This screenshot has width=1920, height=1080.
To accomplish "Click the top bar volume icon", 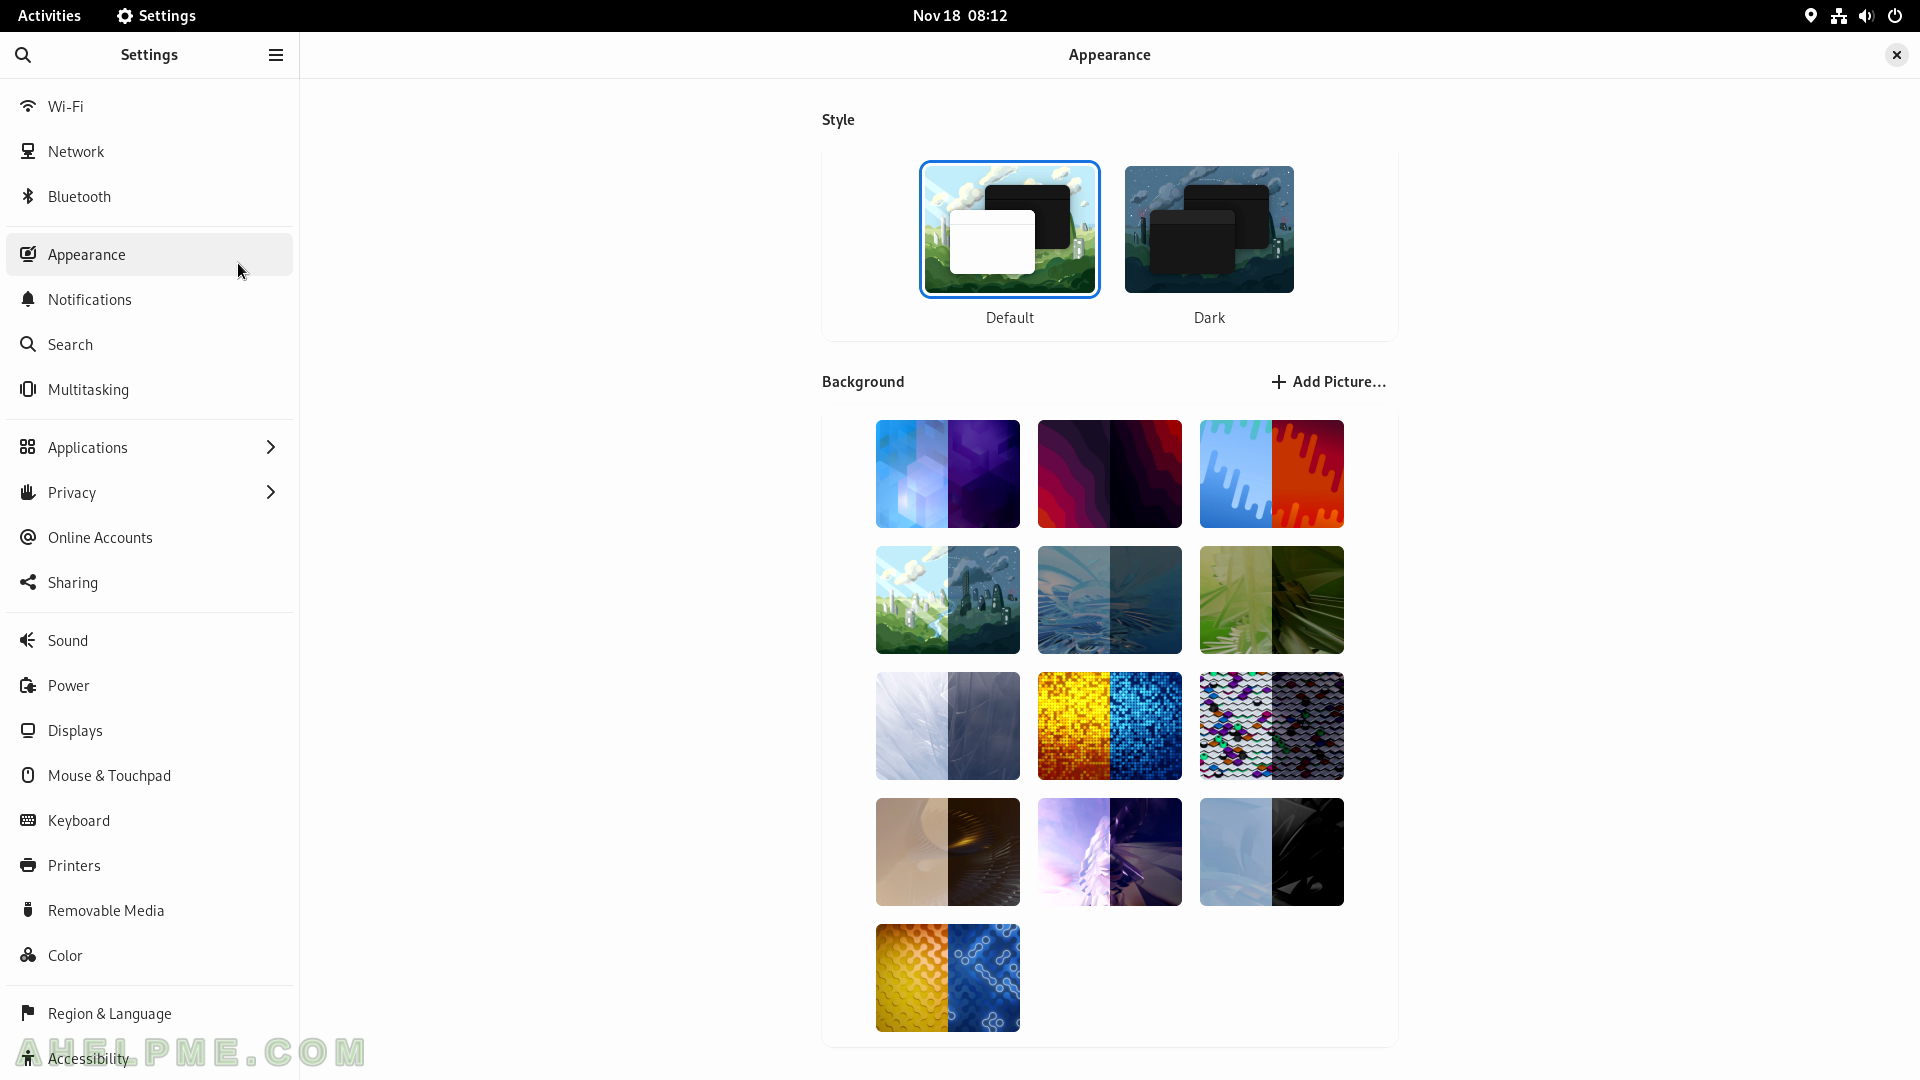I will (x=1866, y=16).
